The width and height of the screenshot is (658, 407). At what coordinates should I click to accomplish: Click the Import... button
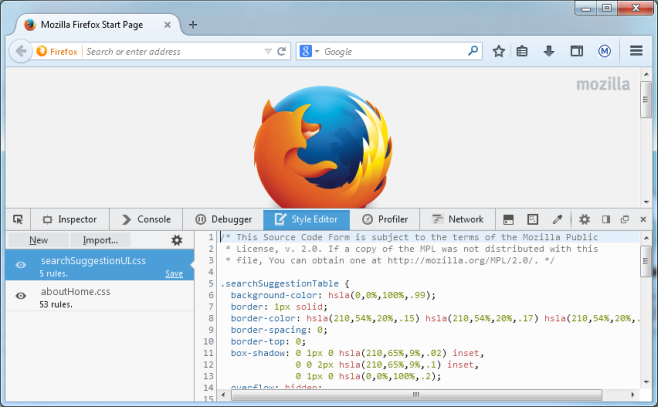point(100,240)
